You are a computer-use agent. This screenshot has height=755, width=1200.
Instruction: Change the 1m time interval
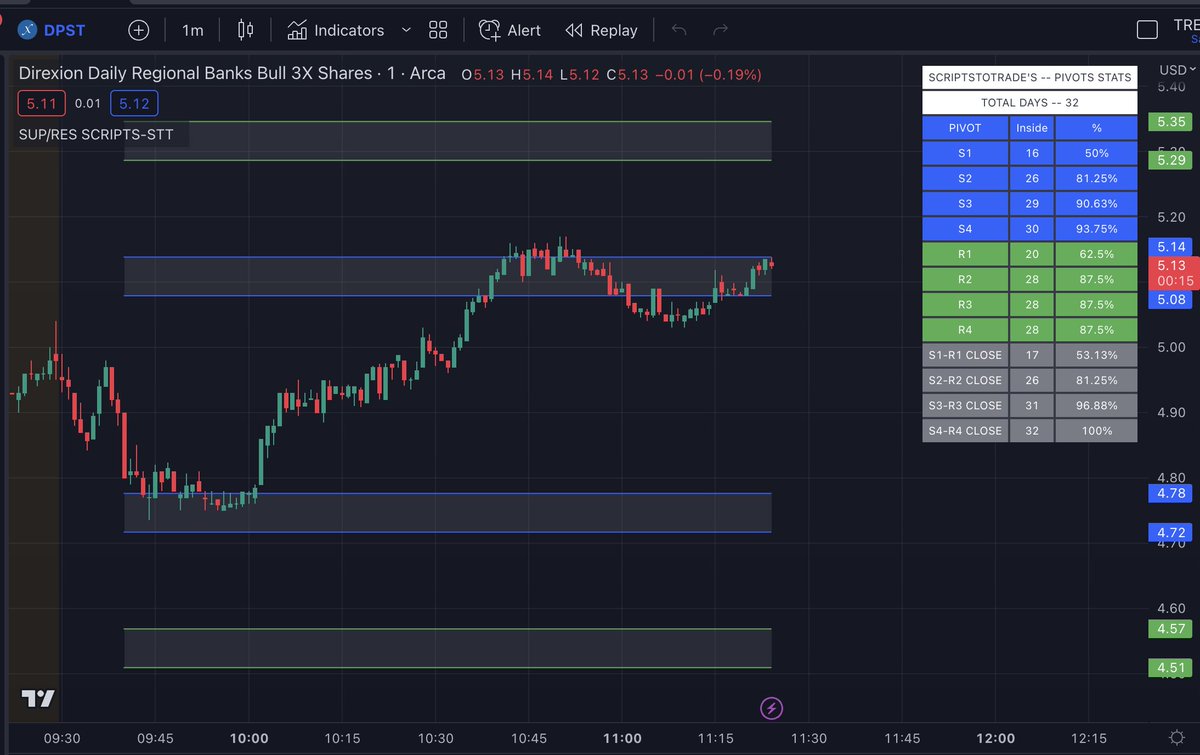[192, 30]
